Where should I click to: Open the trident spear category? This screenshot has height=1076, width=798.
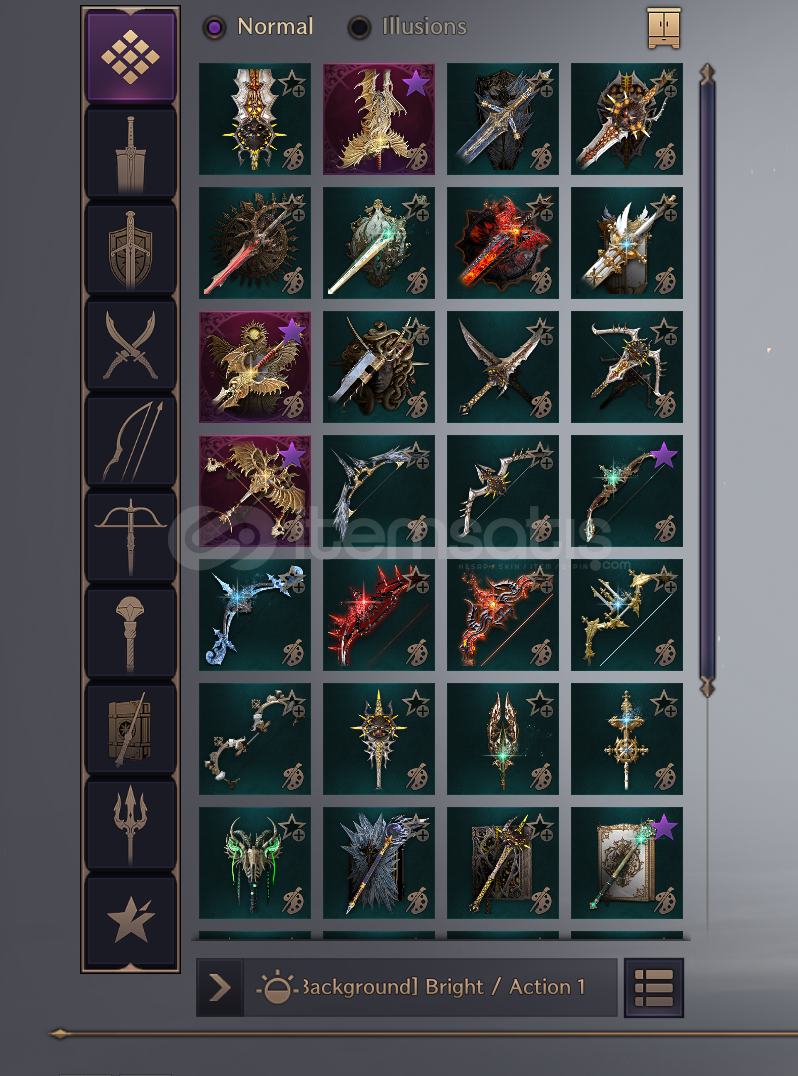[x=130, y=825]
